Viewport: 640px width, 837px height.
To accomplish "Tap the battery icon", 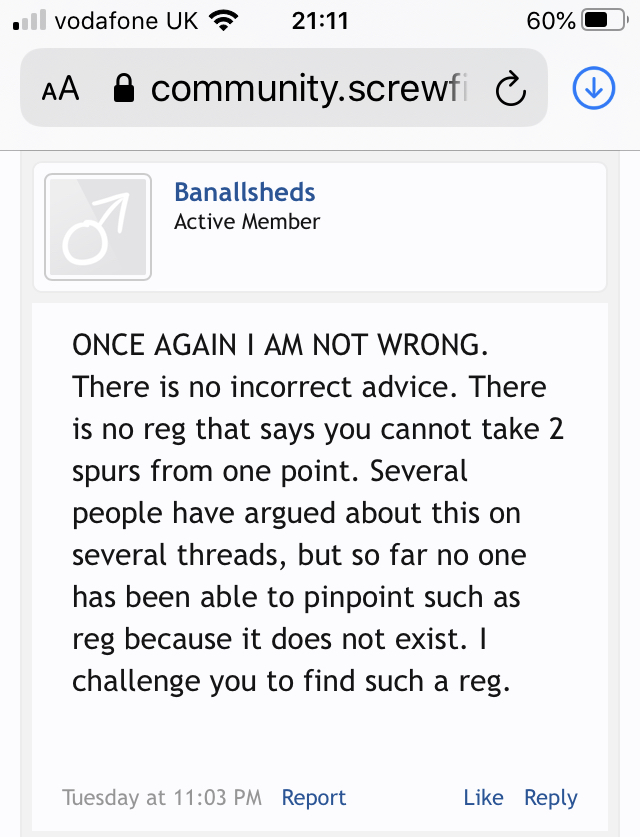I will point(603,21).
